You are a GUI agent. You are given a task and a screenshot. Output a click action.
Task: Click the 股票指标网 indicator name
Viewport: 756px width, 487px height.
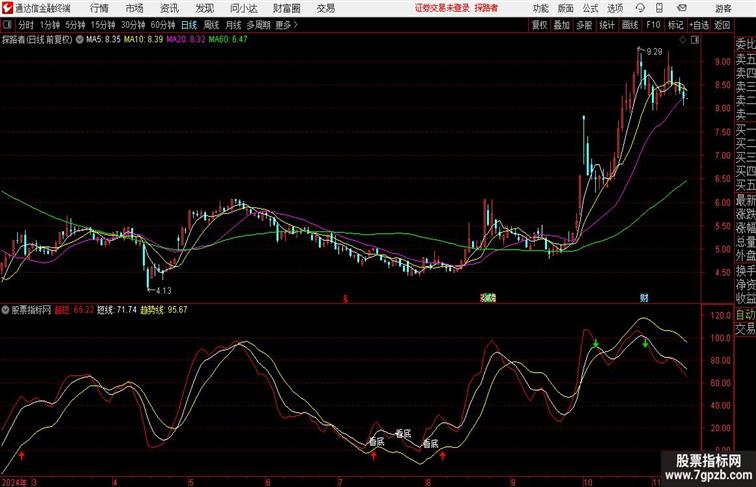[x=31, y=310]
